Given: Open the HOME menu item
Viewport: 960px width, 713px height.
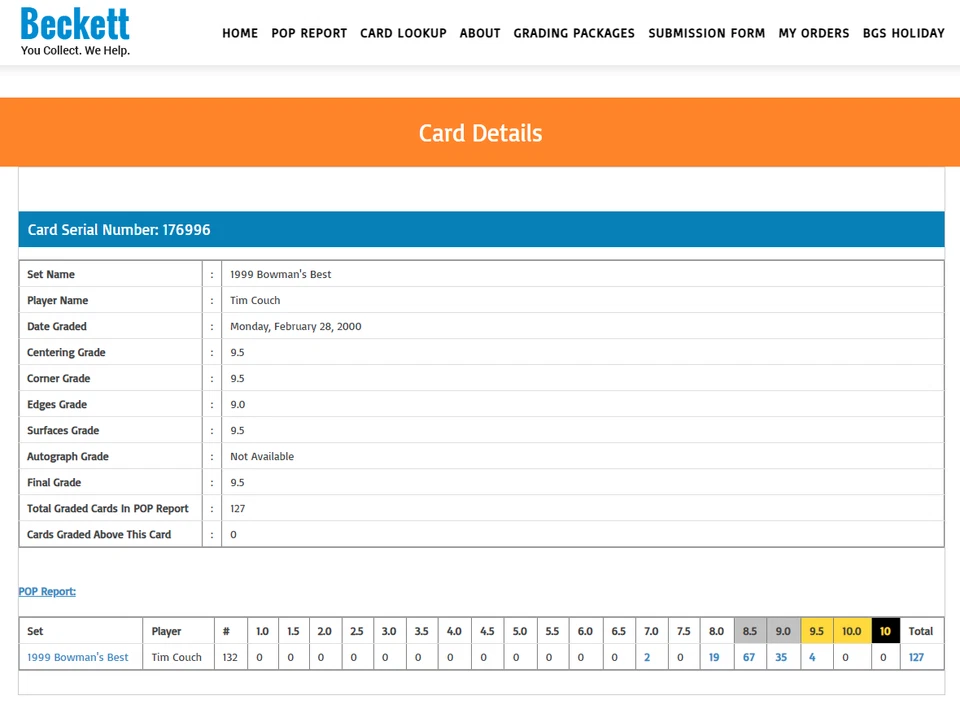Looking at the screenshot, I should [240, 34].
